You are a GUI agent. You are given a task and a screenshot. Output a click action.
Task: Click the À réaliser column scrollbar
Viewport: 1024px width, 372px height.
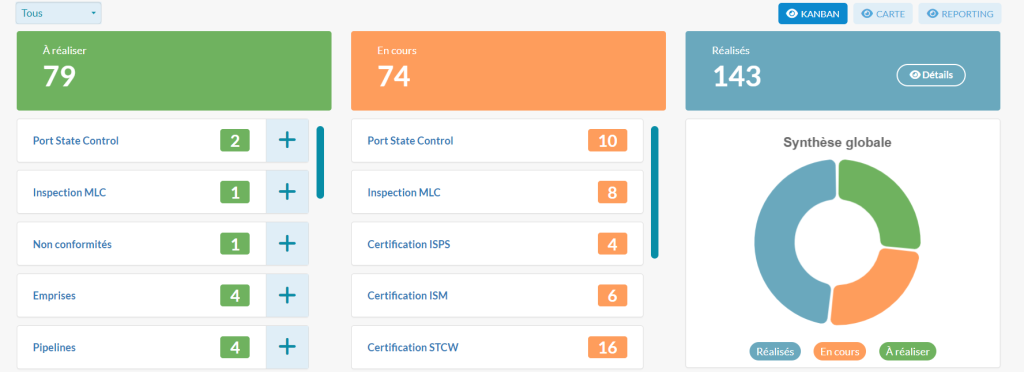pos(321,163)
